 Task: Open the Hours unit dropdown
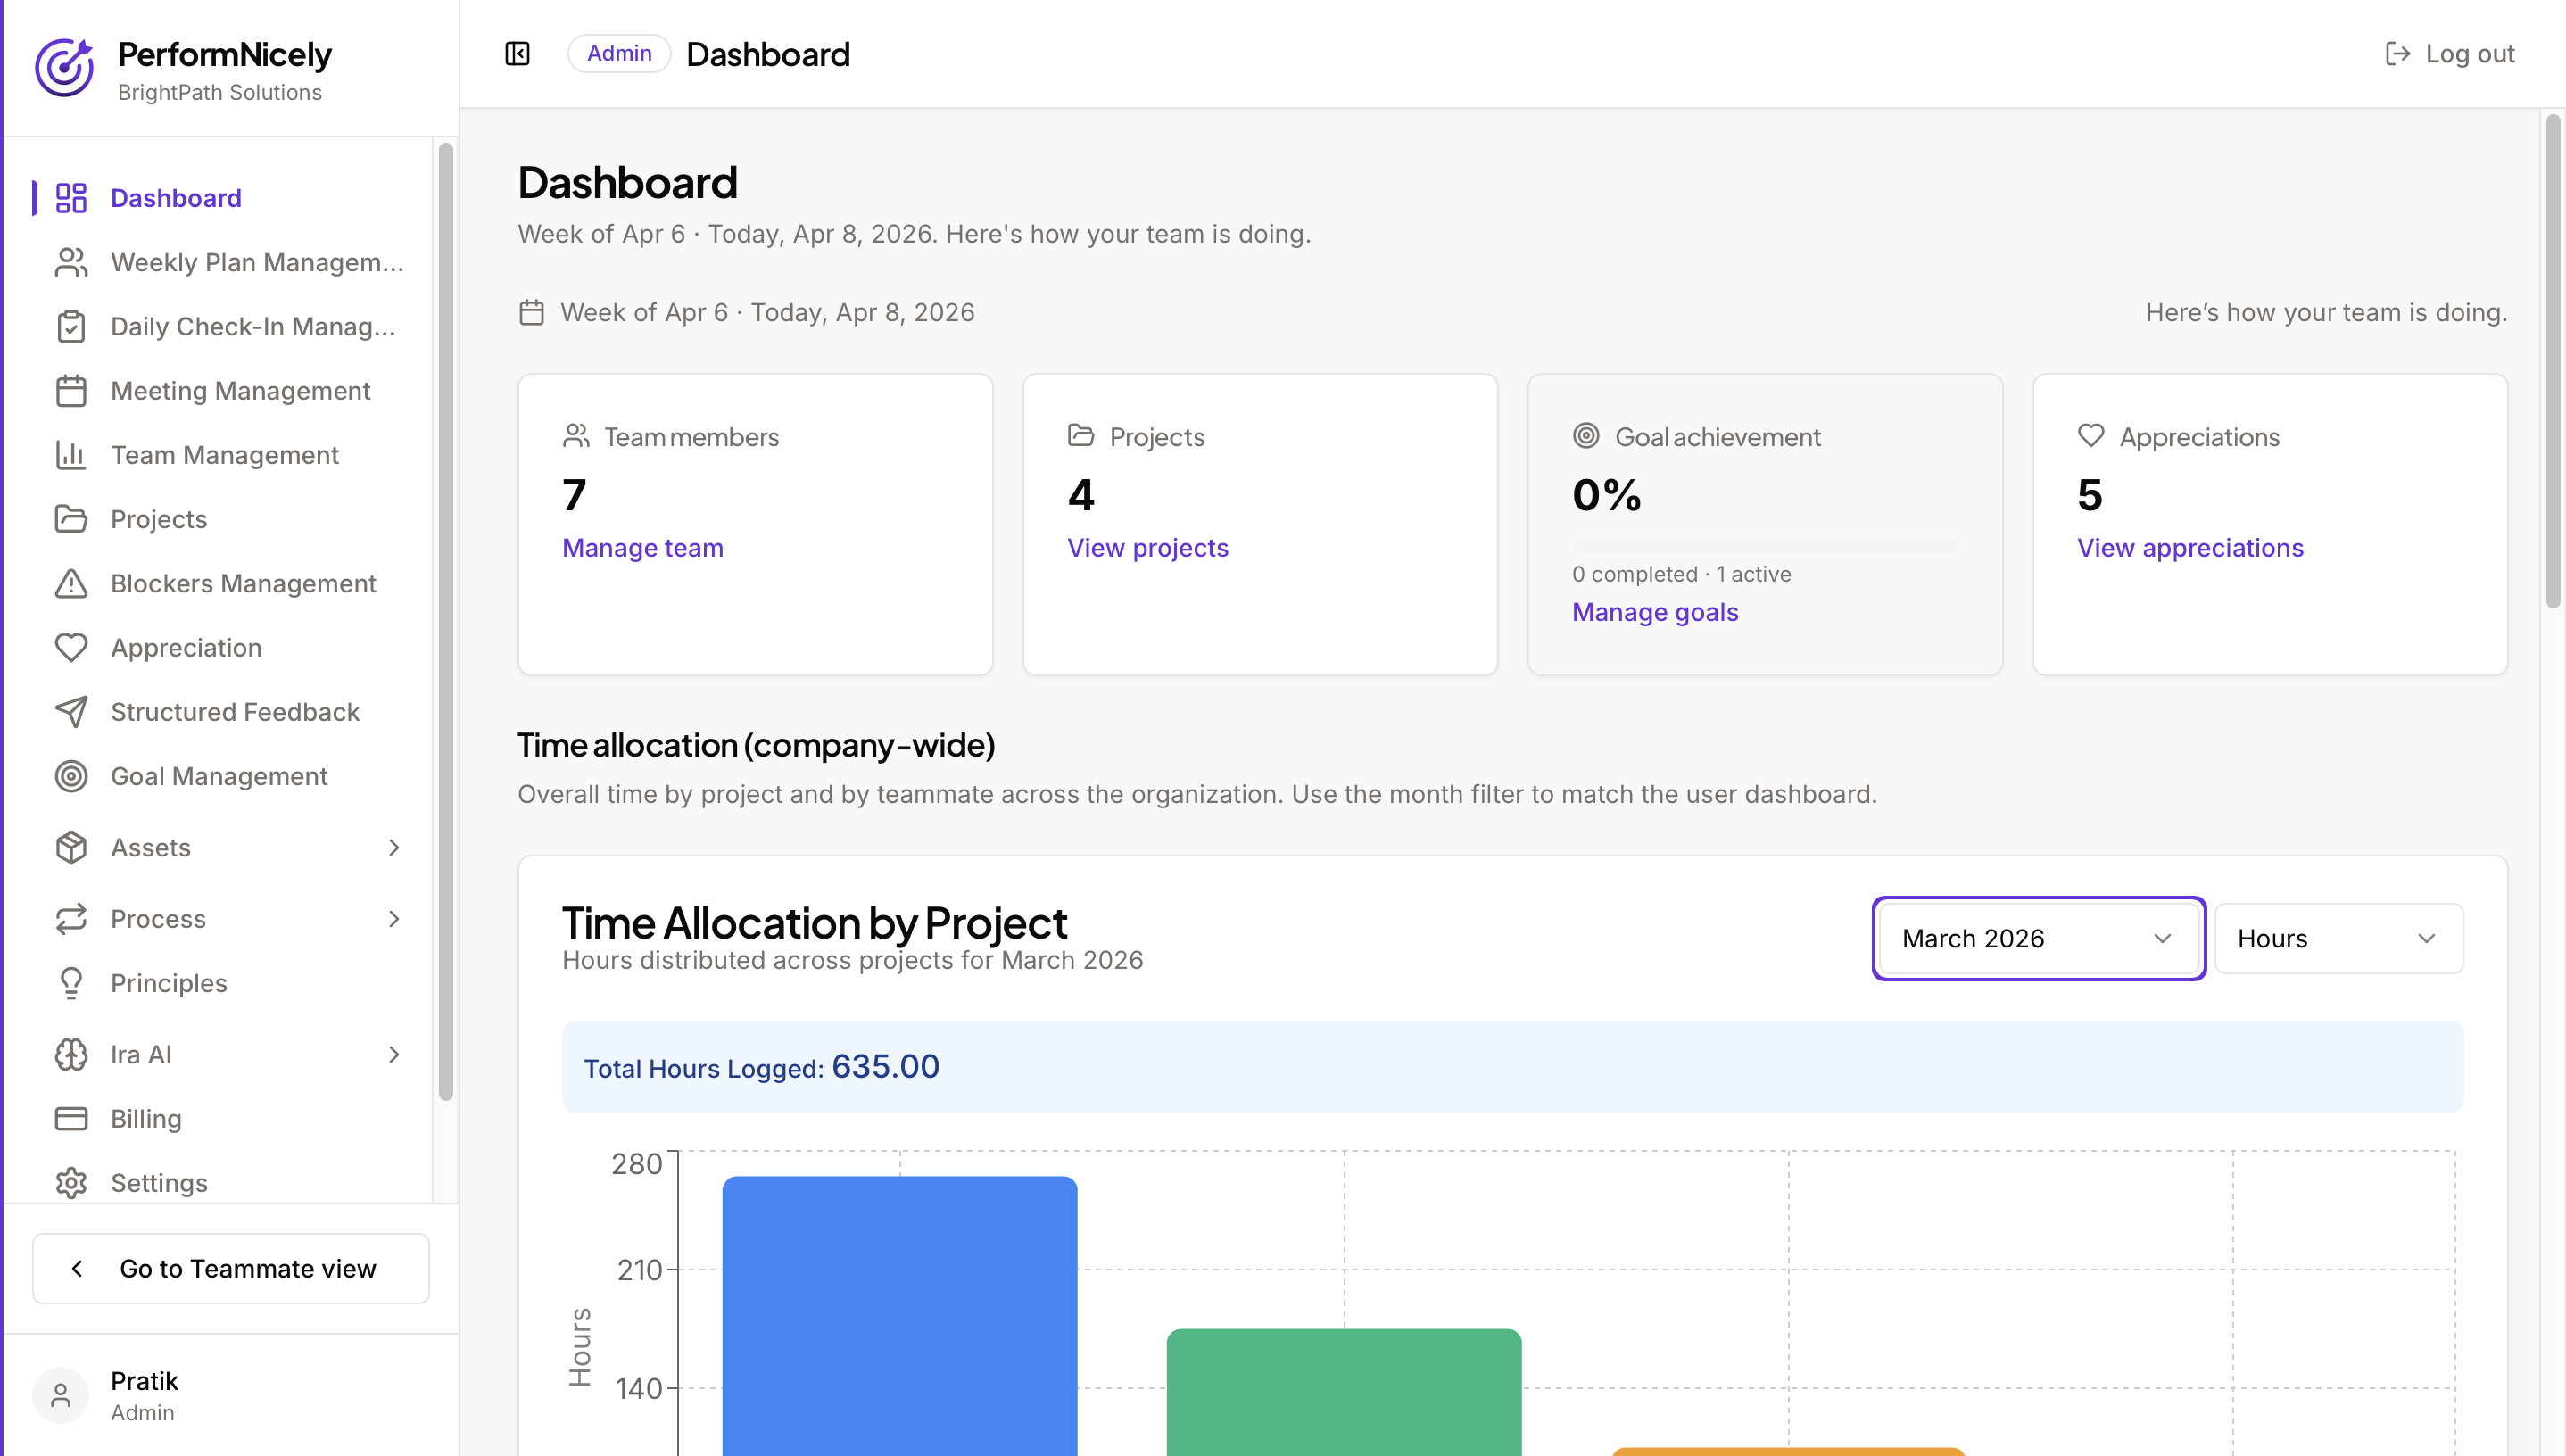(2338, 938)
